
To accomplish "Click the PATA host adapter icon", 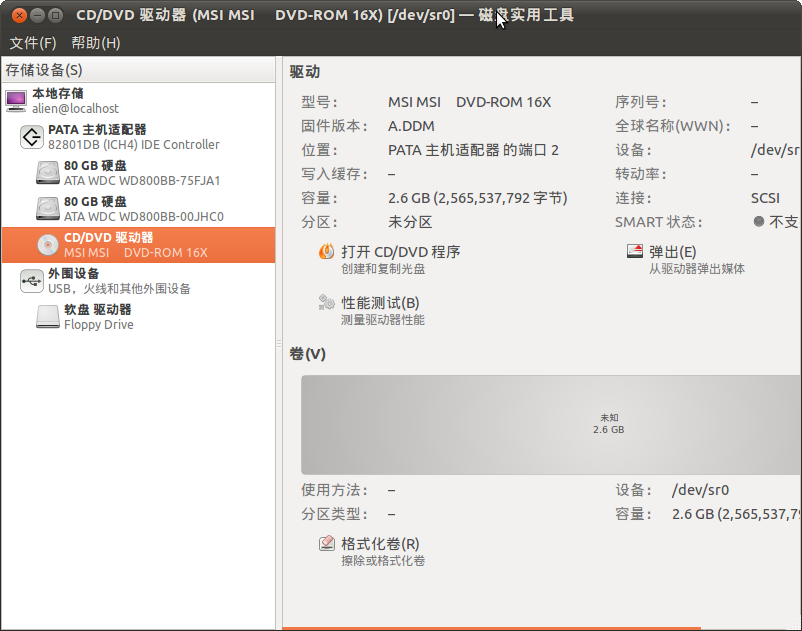I will (x=32, y=137).
